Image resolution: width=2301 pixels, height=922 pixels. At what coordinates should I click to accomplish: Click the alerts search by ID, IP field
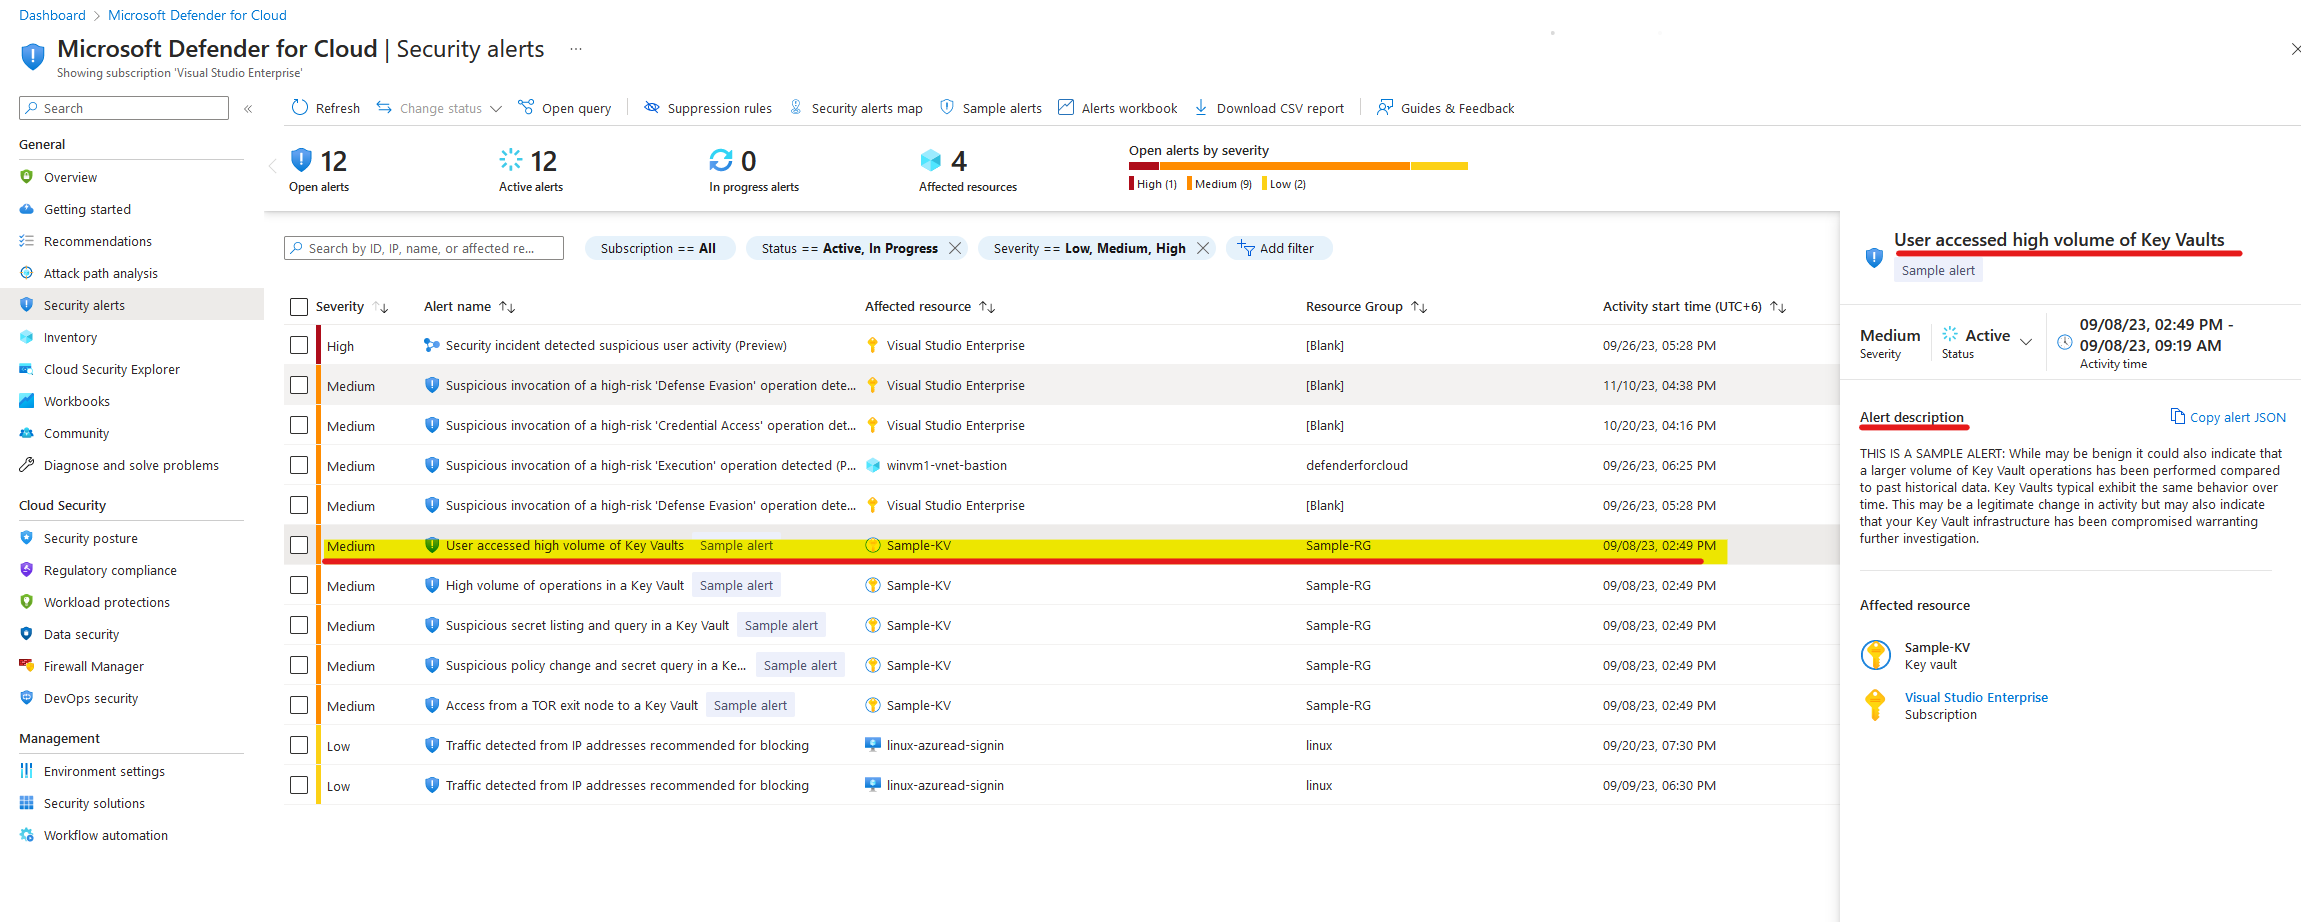click(x=424, y=248)
